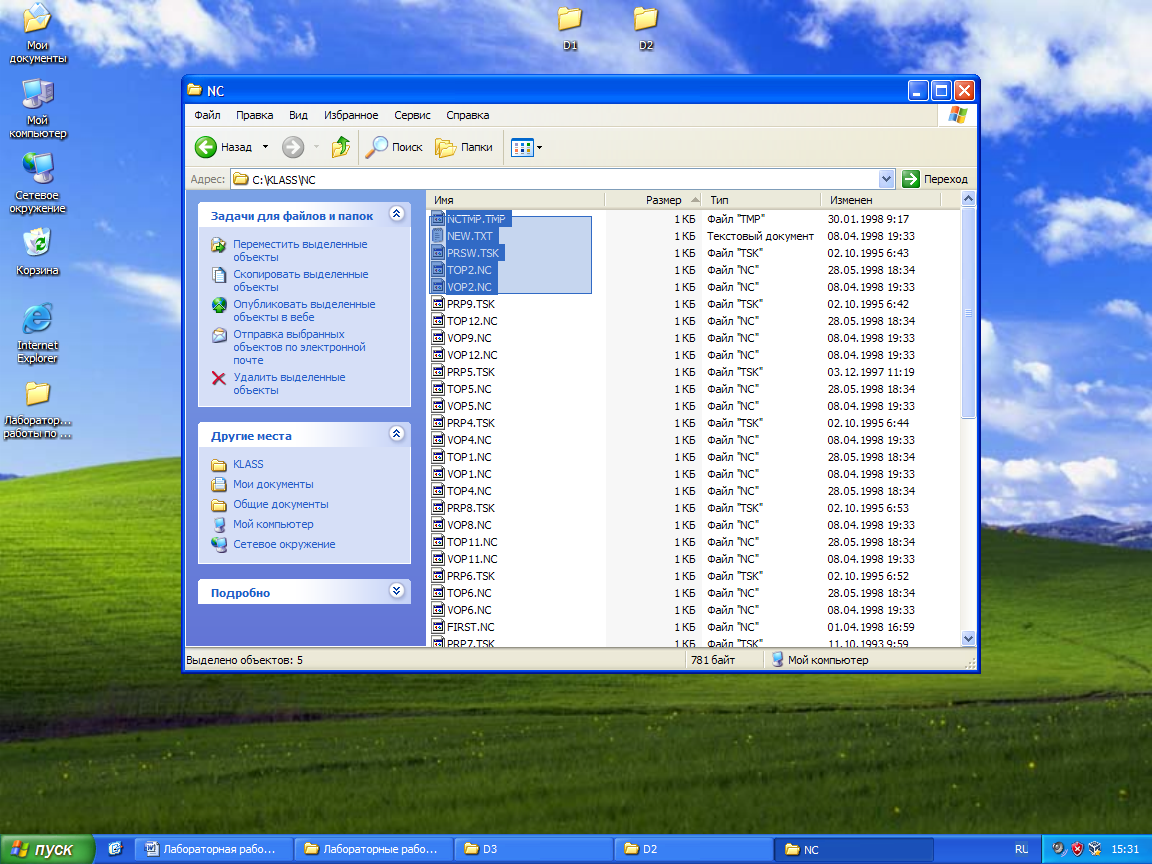Select the FIRST.NC file icon
Screen dimensions: 1152x864
point(437,627)
